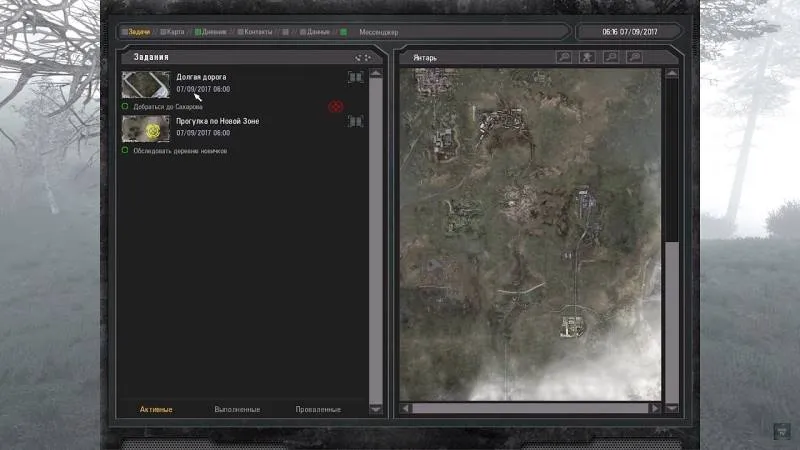Click the book icon beside Прогулка по Новой Зоне
Viewport: 800px width, 450px height.
pos(355,121)
